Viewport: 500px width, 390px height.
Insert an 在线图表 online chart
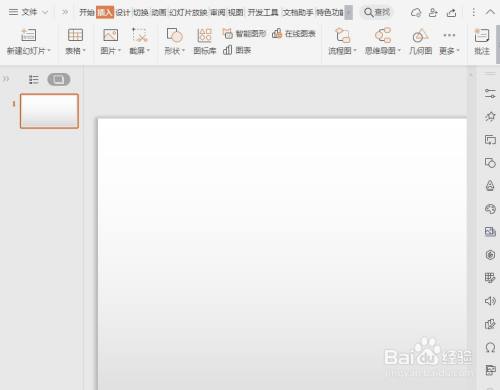pos(294,34)
